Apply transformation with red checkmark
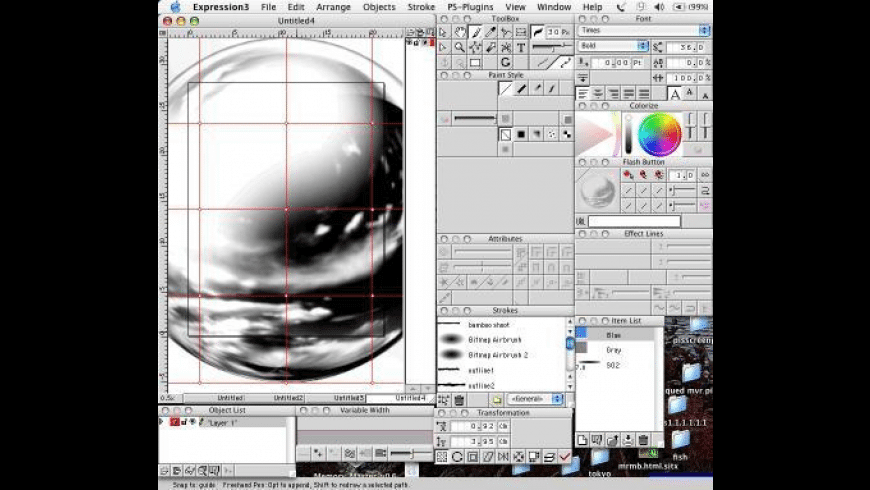Screen dimensions: 870x490 565,457
